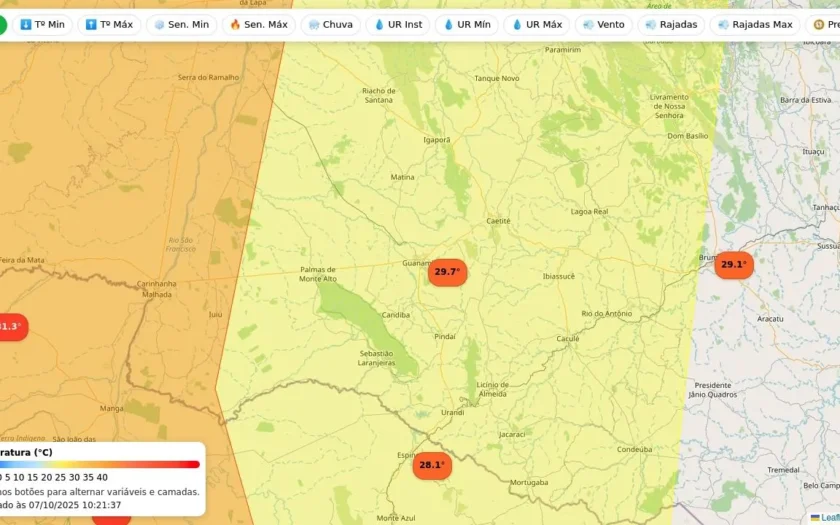840x525 pixels.
Task: Click the Caetité town label on map
Action: point(498,221)
